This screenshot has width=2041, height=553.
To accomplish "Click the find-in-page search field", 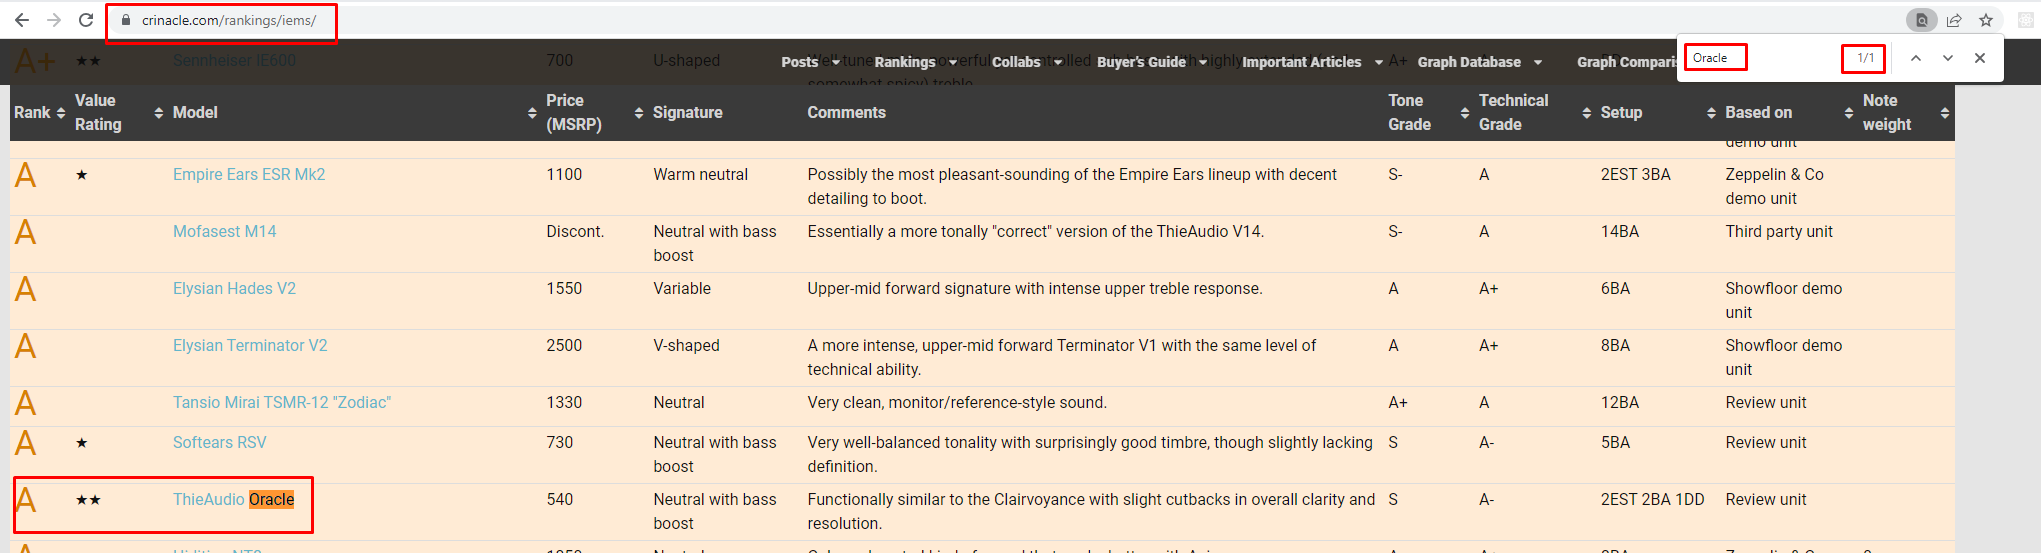I will (1760, 58).
